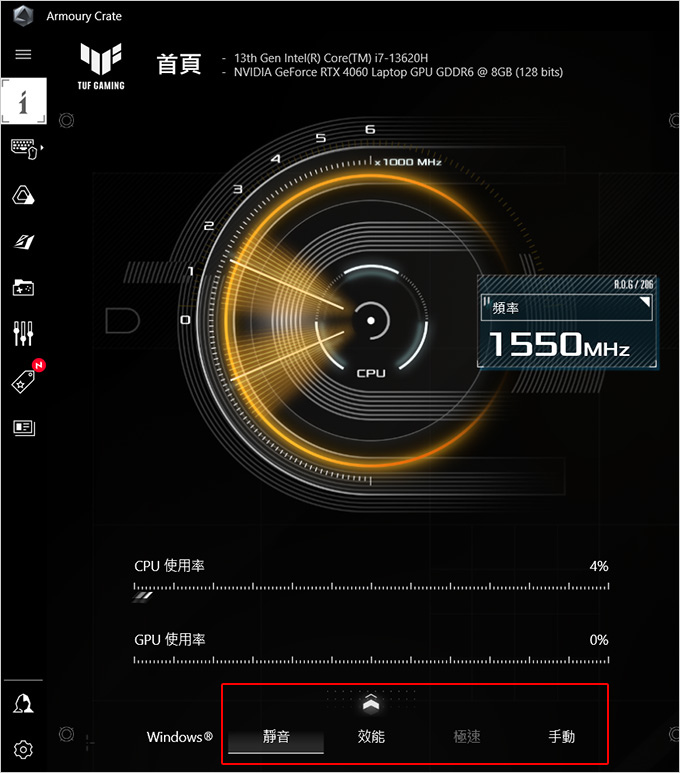Click the 1550MHz frequency readout

point(559,344)
